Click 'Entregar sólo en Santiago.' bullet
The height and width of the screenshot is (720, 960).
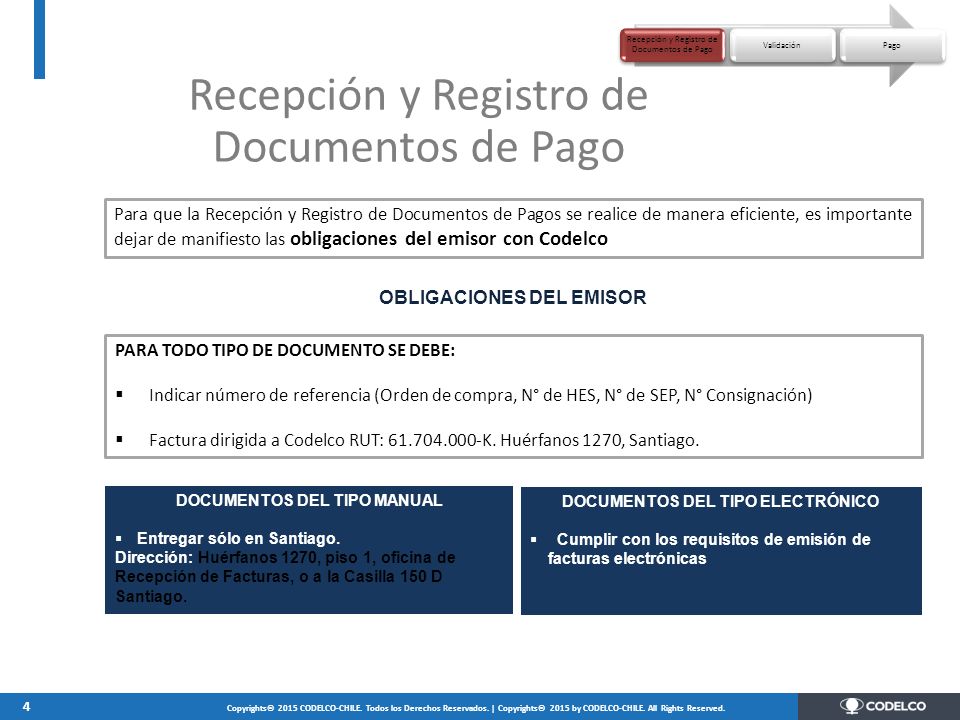click(238, 538)
